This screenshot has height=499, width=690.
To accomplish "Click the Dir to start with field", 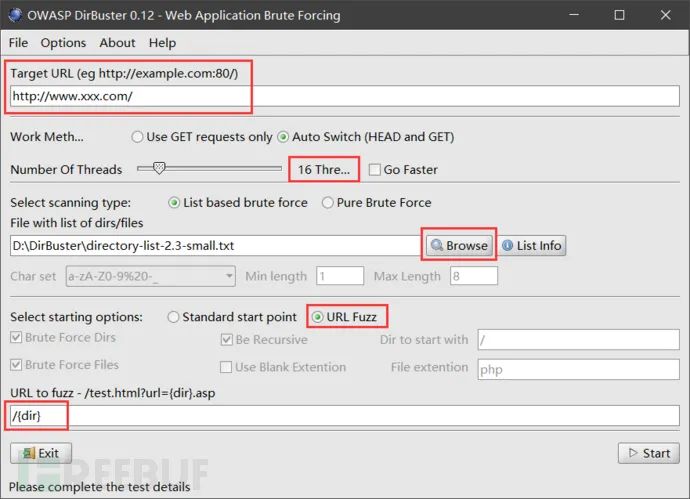I will pos(578,340).
